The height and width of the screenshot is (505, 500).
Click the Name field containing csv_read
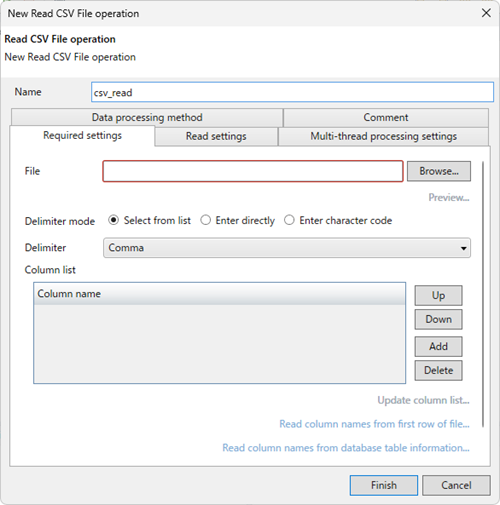point(292,92)
